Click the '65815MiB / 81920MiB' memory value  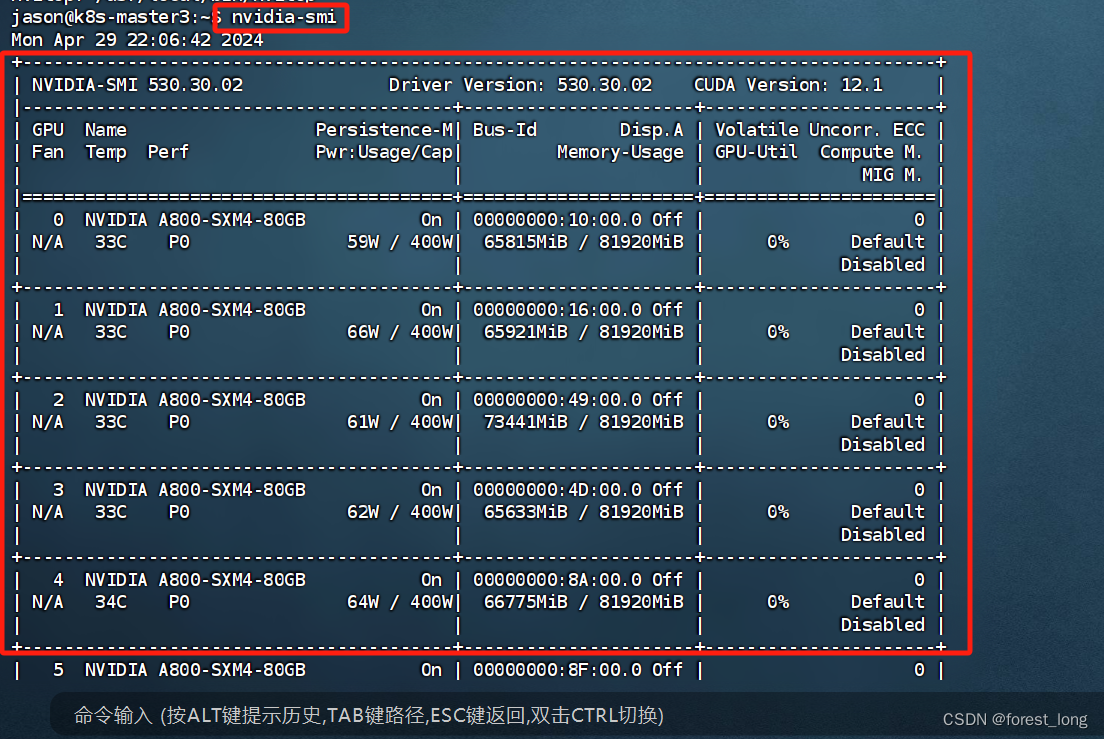pyautogui.click(x=584, y=243)
